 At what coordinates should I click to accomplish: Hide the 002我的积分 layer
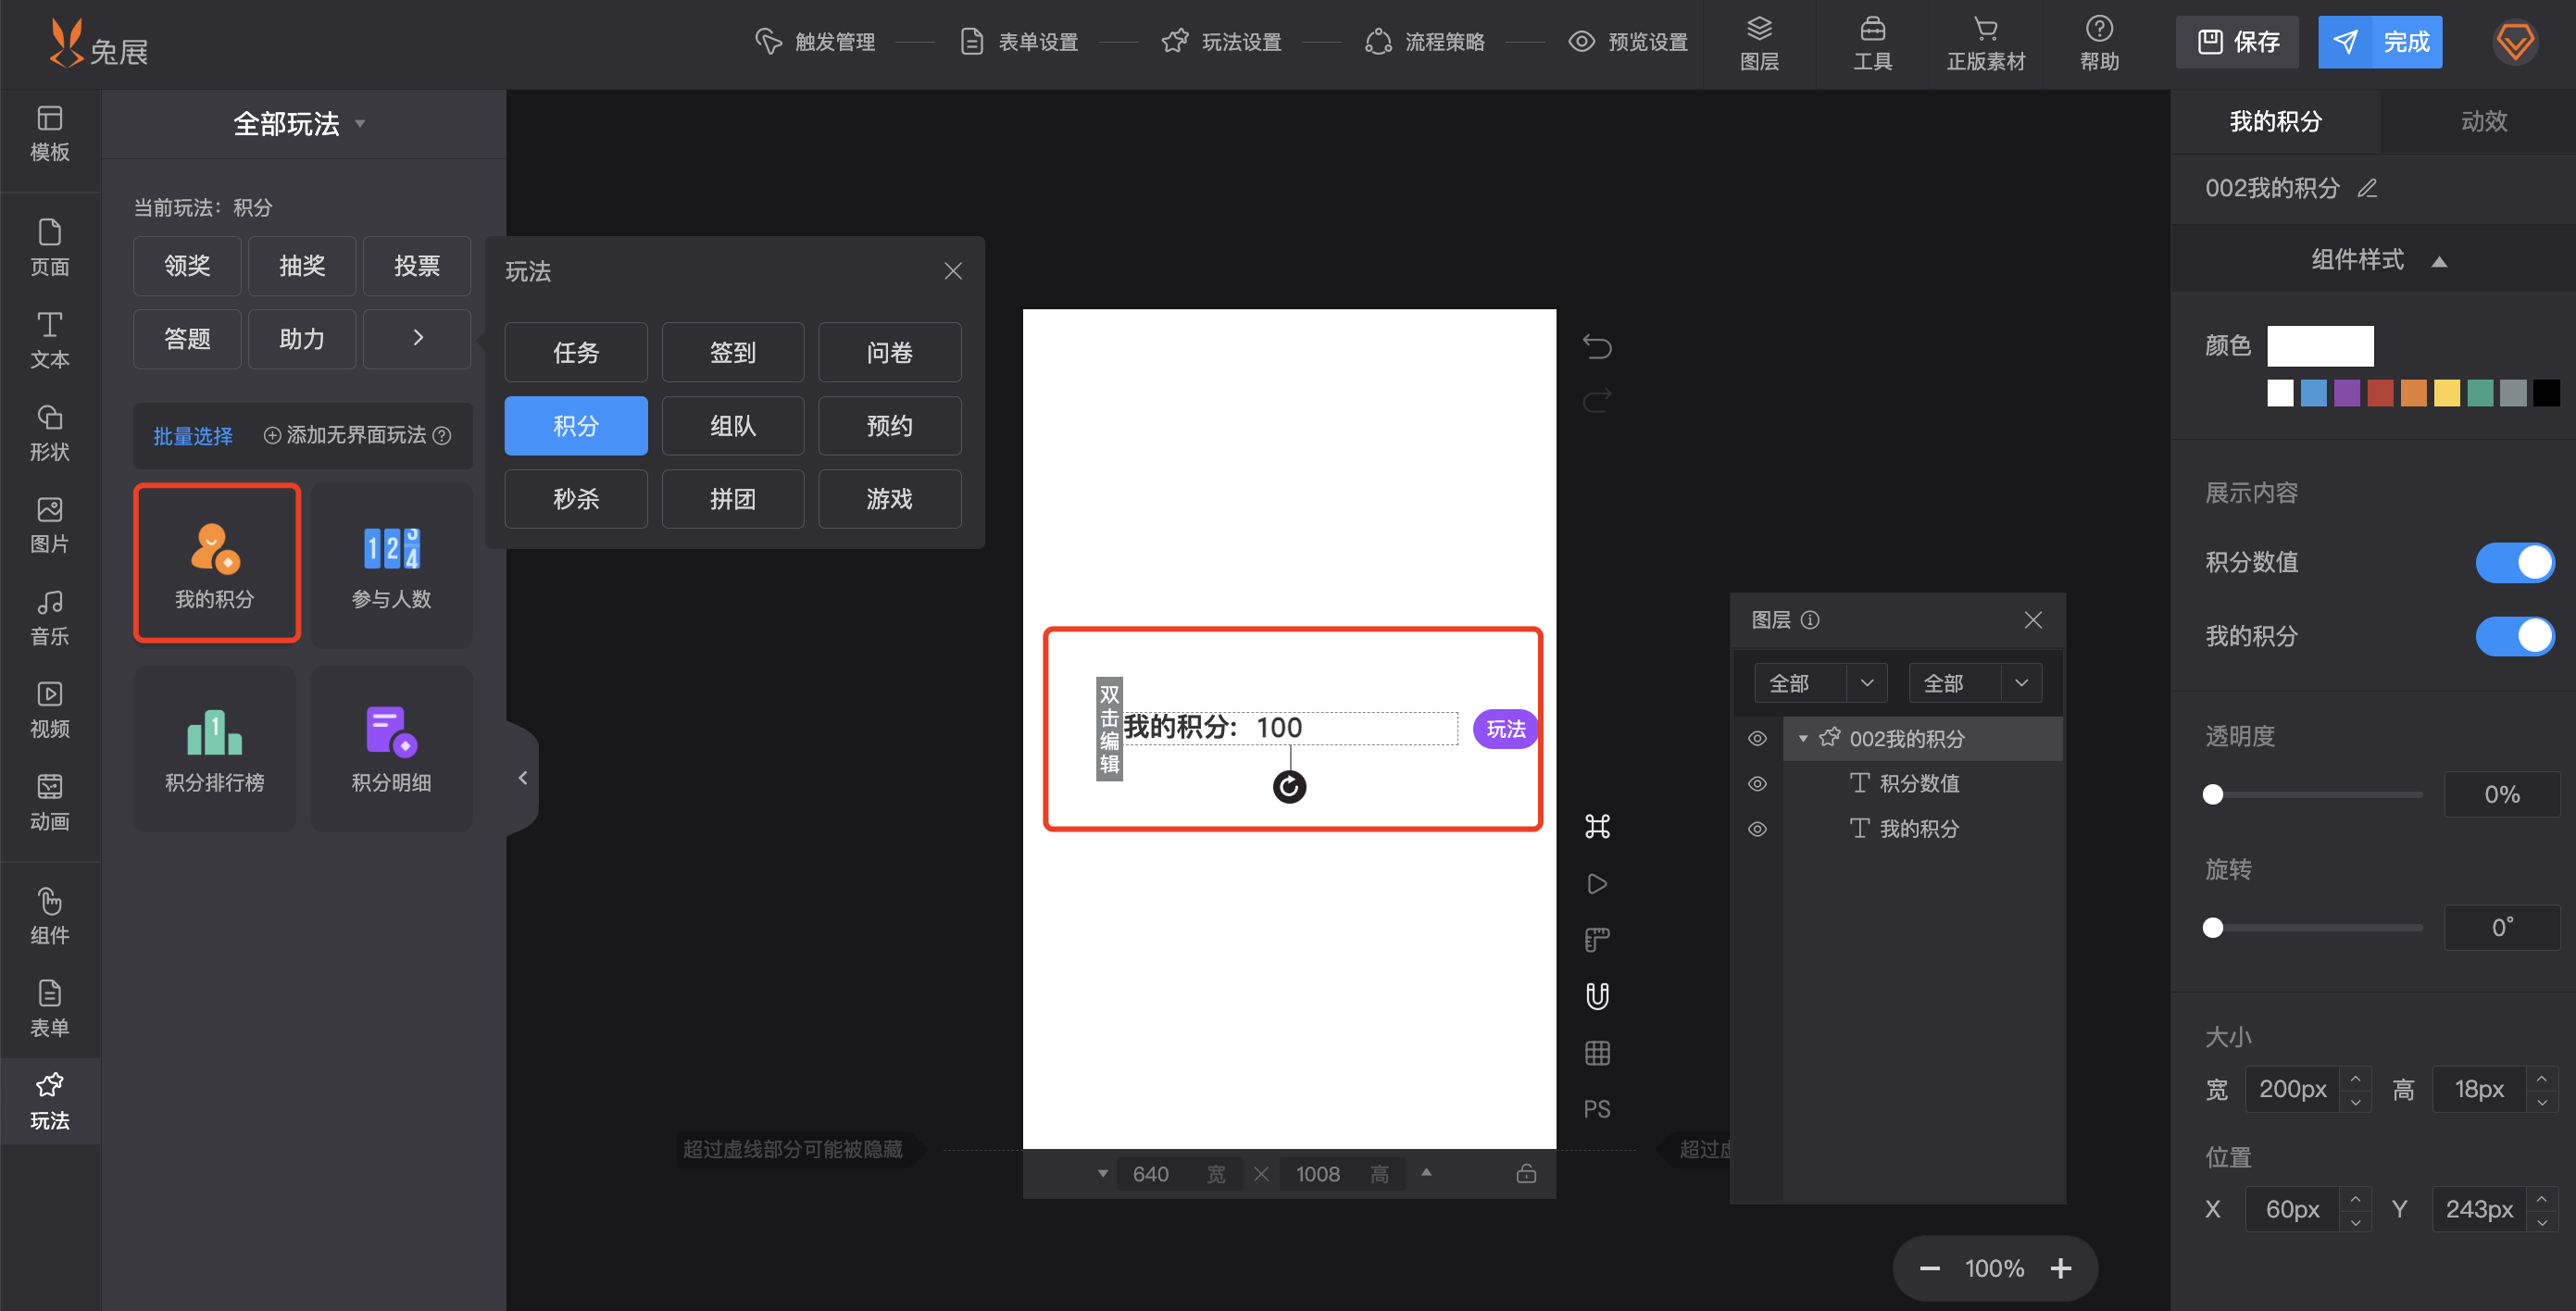(1757, 738)
